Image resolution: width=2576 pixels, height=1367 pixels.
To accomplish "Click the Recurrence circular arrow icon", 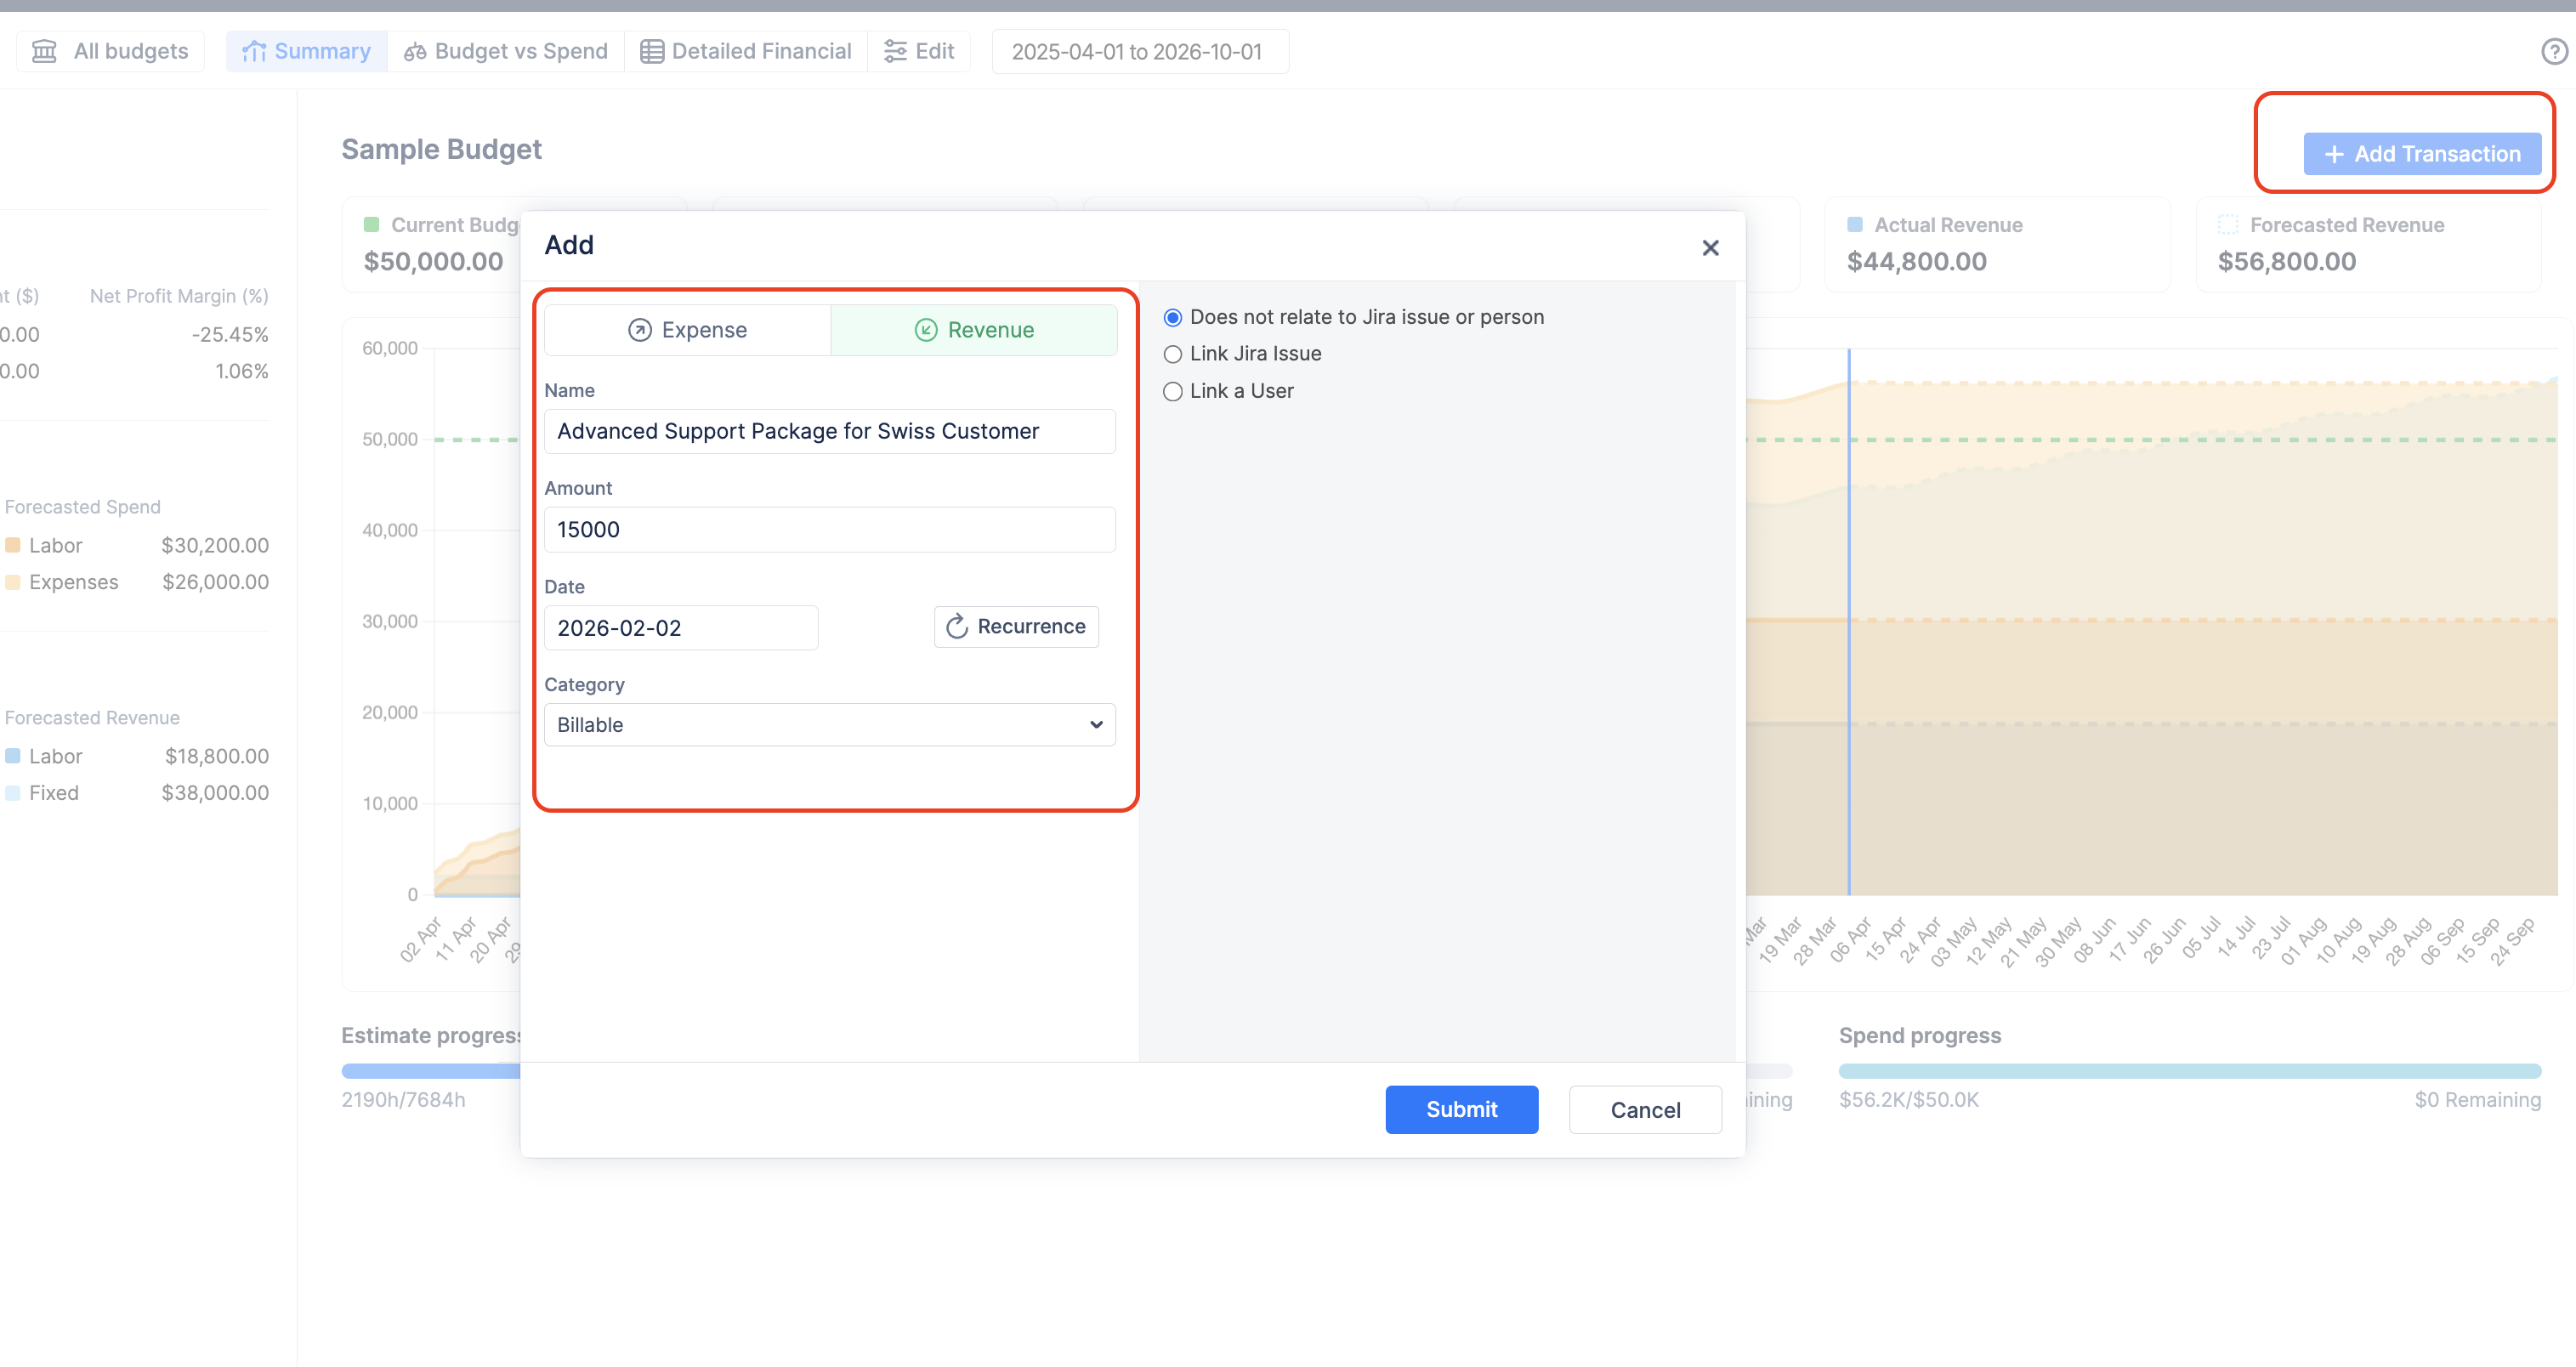I will tap(957, 626).
